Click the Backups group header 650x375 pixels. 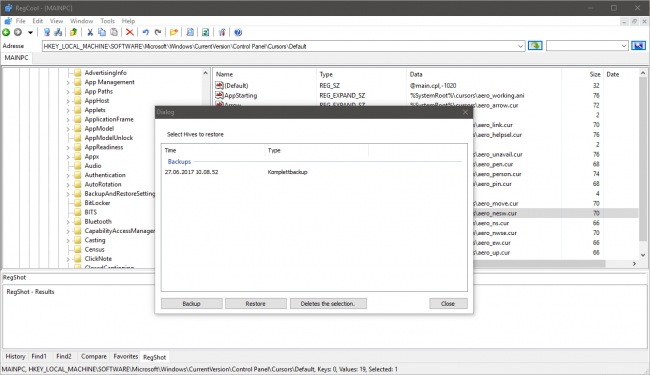pyautogui.click(x=179, y=162)
